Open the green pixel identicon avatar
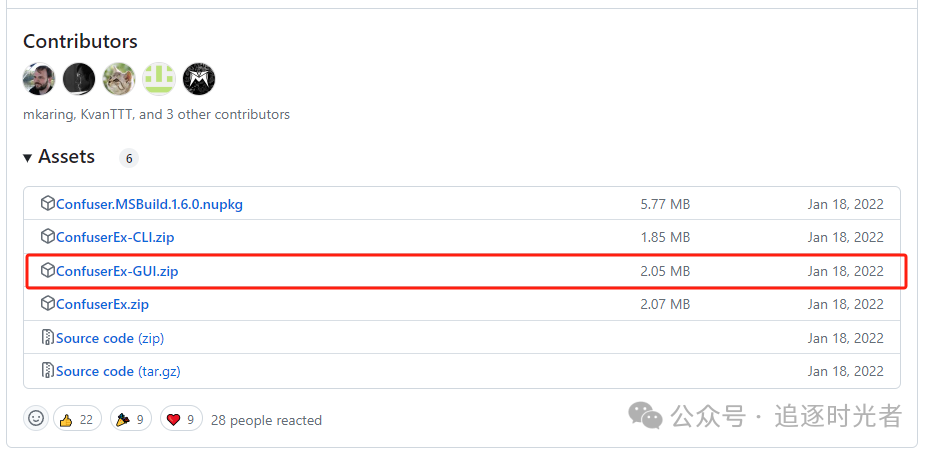 pos(159,79)
